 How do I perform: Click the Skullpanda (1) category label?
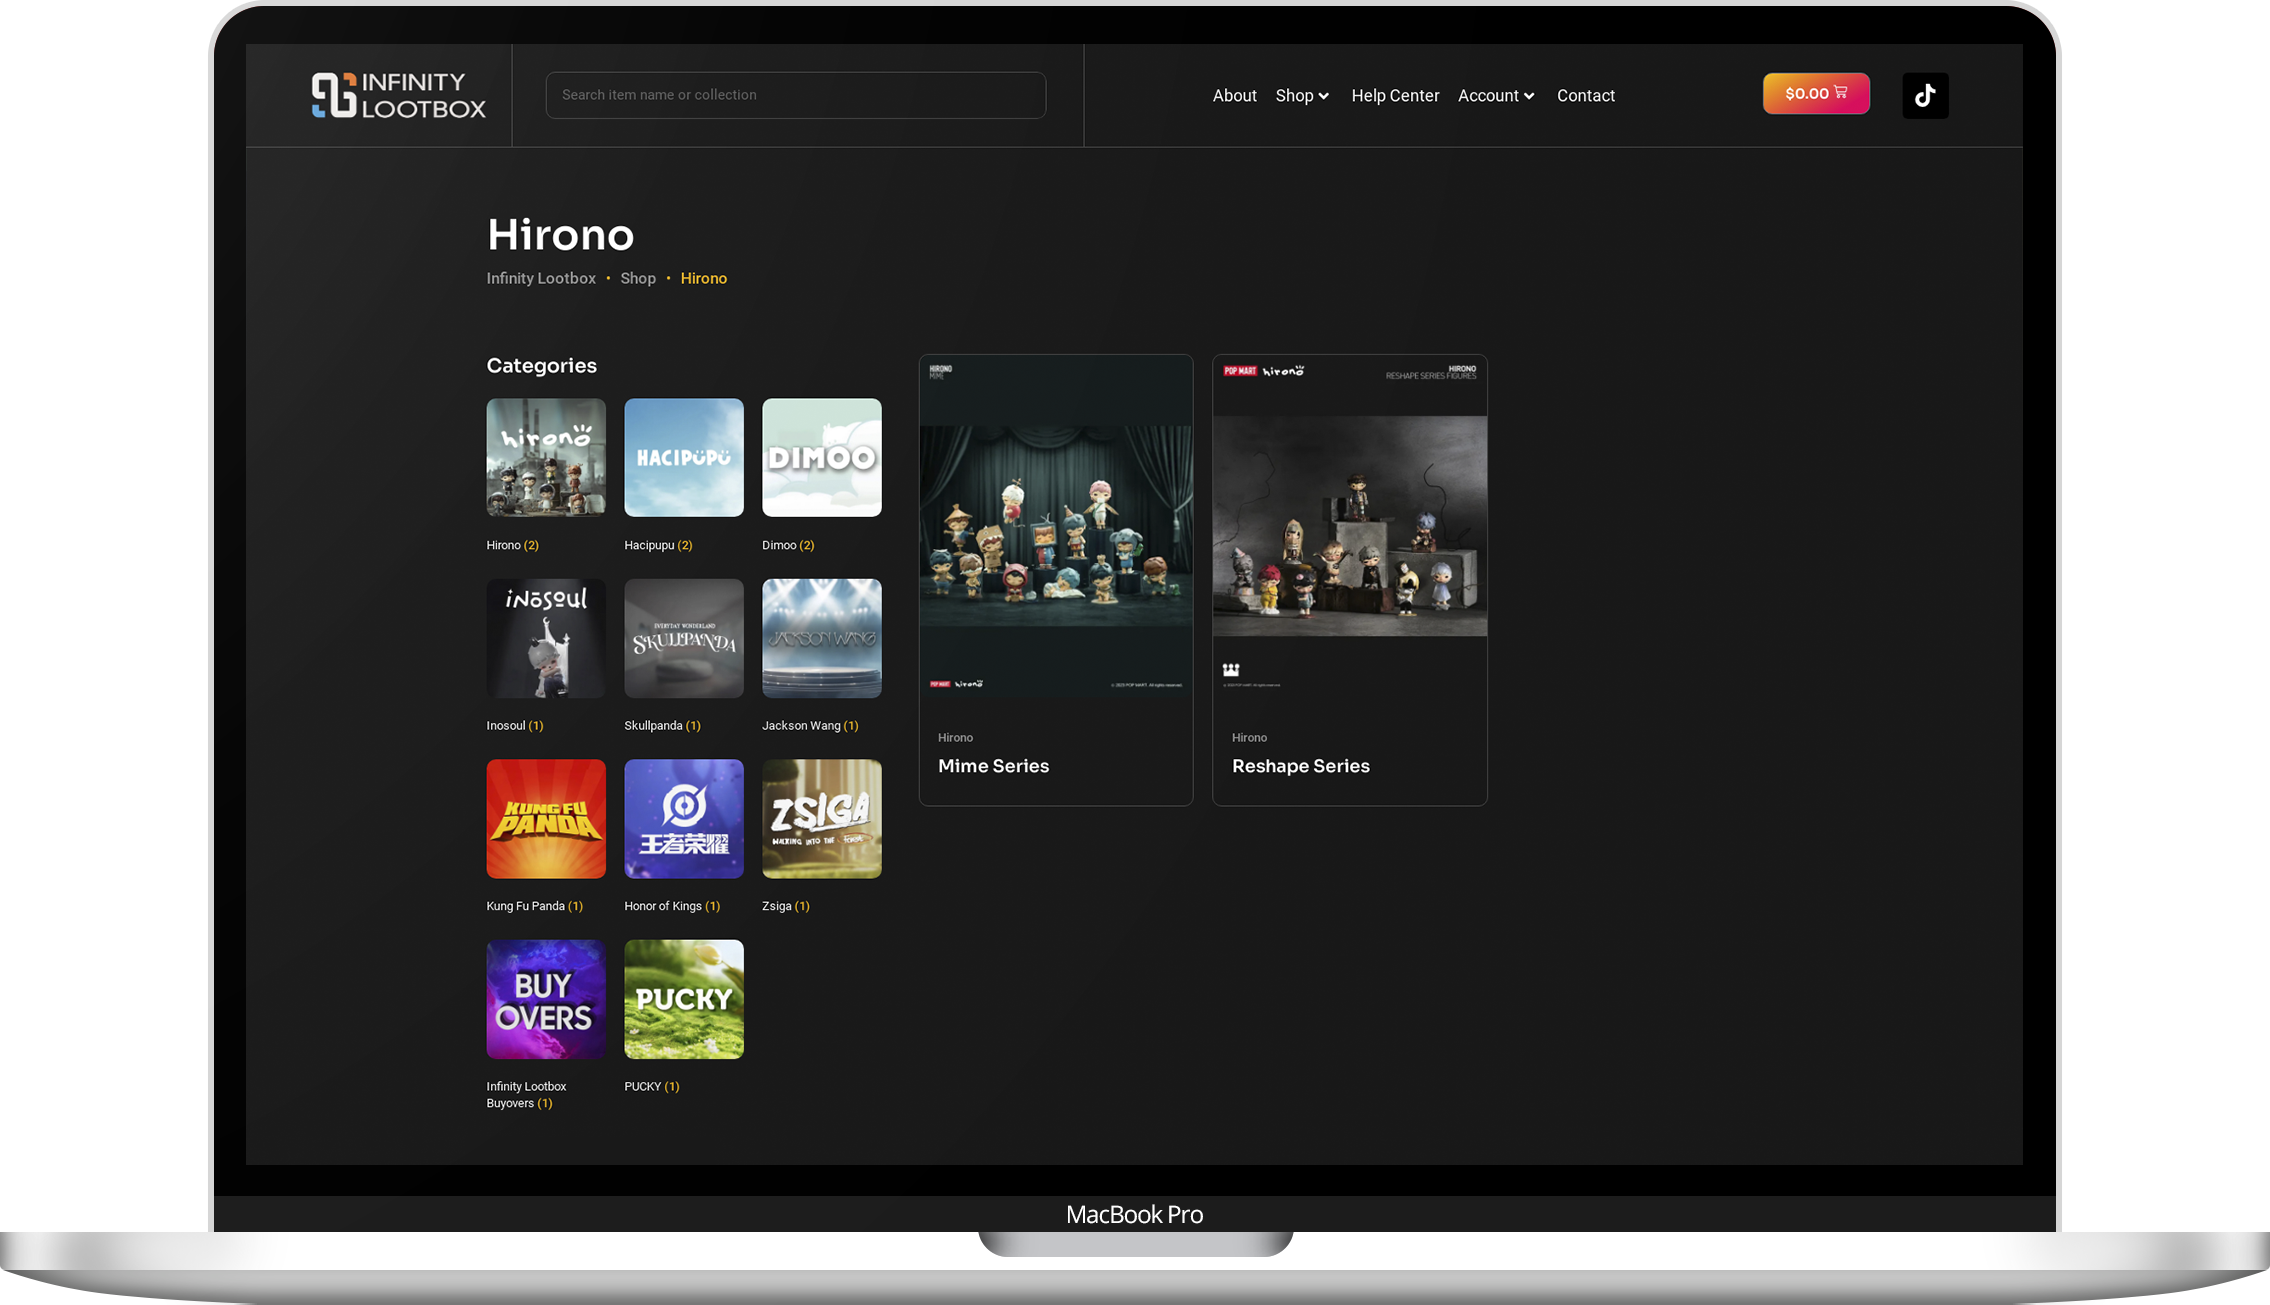pyautogui.click(x=662, y=726)
